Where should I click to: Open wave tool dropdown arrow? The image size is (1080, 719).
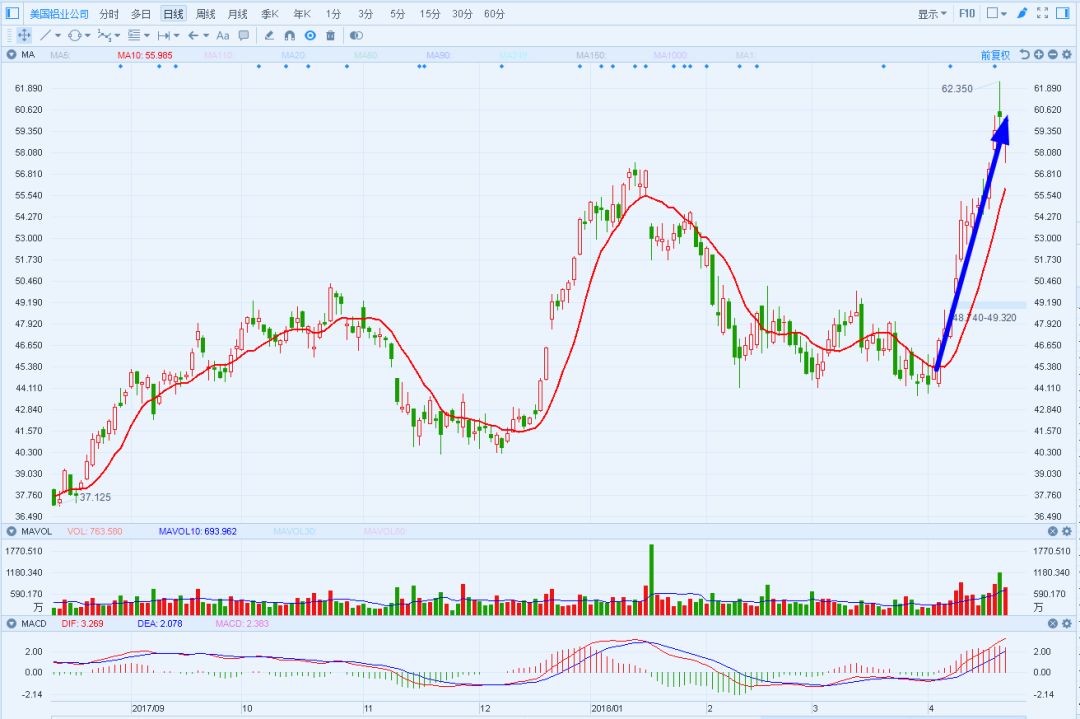coord(117,36)
